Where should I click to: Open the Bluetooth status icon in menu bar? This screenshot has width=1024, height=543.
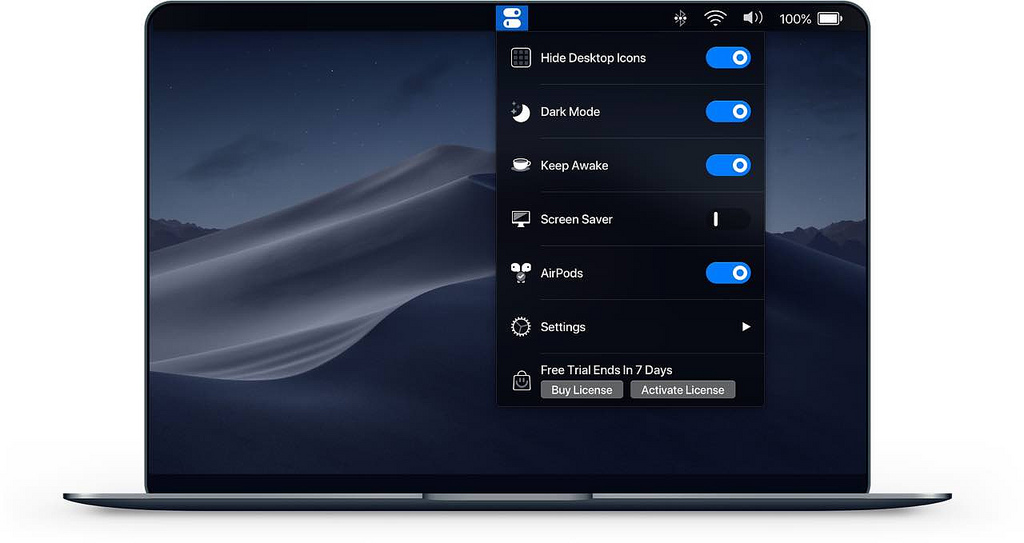click(680, 18)
